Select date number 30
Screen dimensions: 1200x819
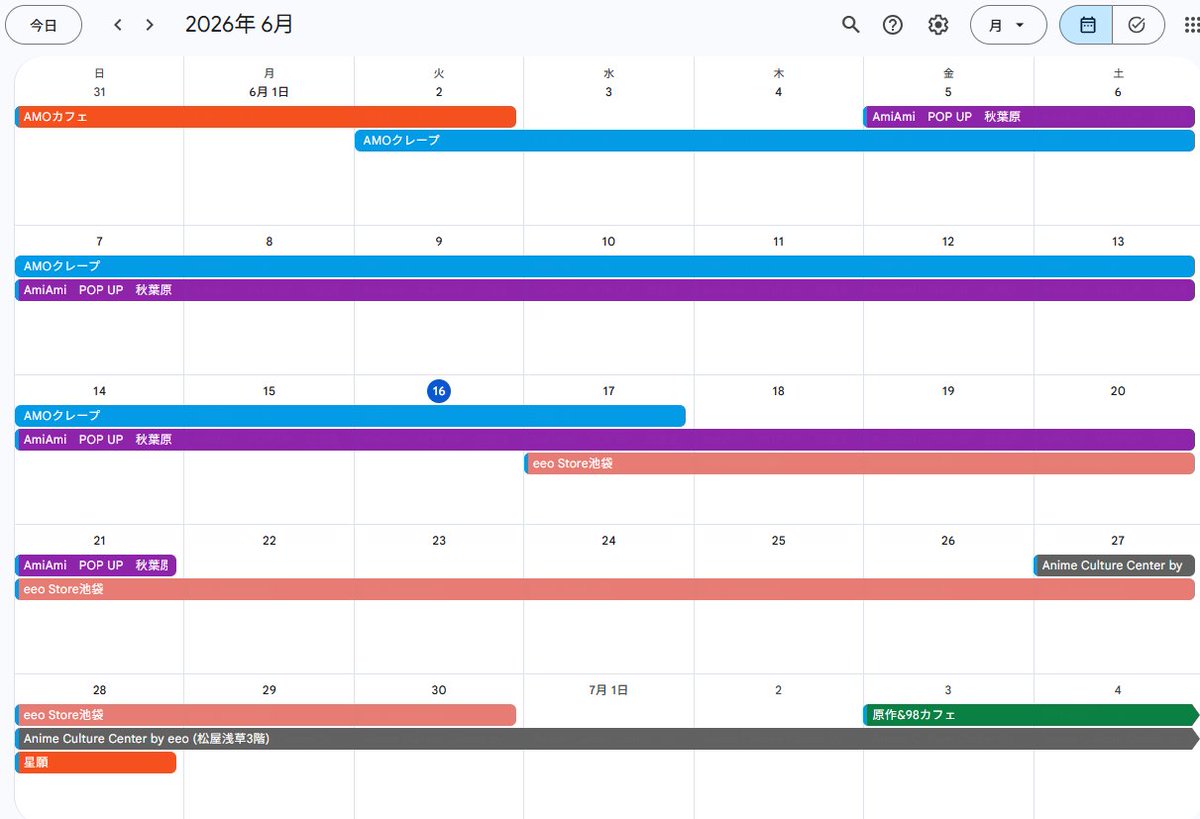click(x=439, y=690)
